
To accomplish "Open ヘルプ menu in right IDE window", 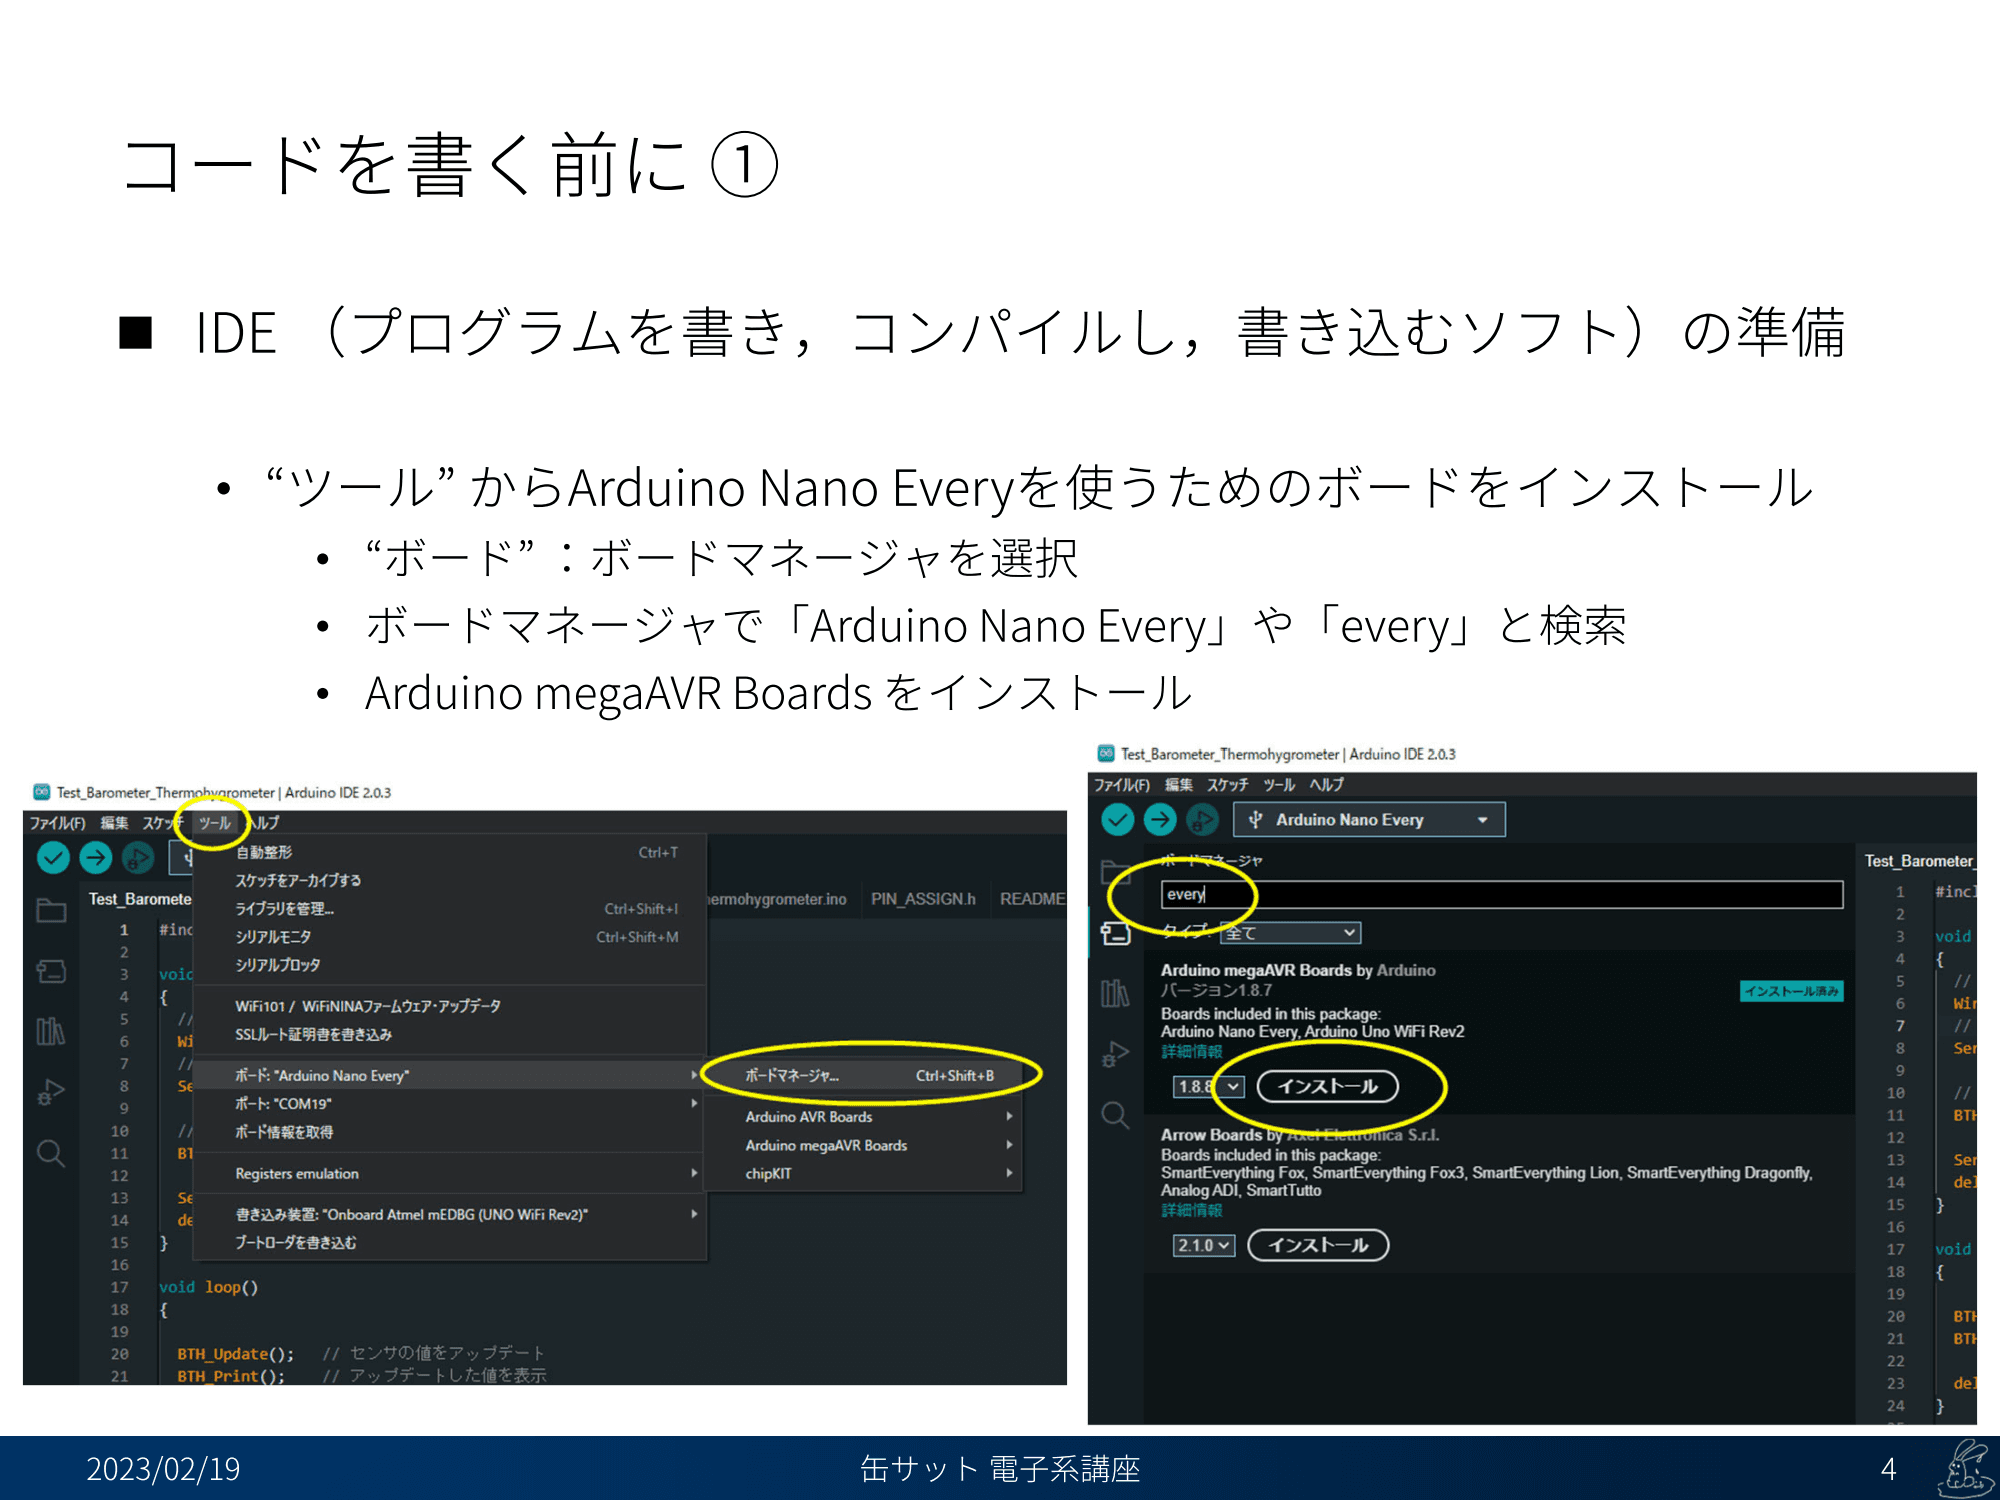I will pyautogui.click(x=1327, y=785).
